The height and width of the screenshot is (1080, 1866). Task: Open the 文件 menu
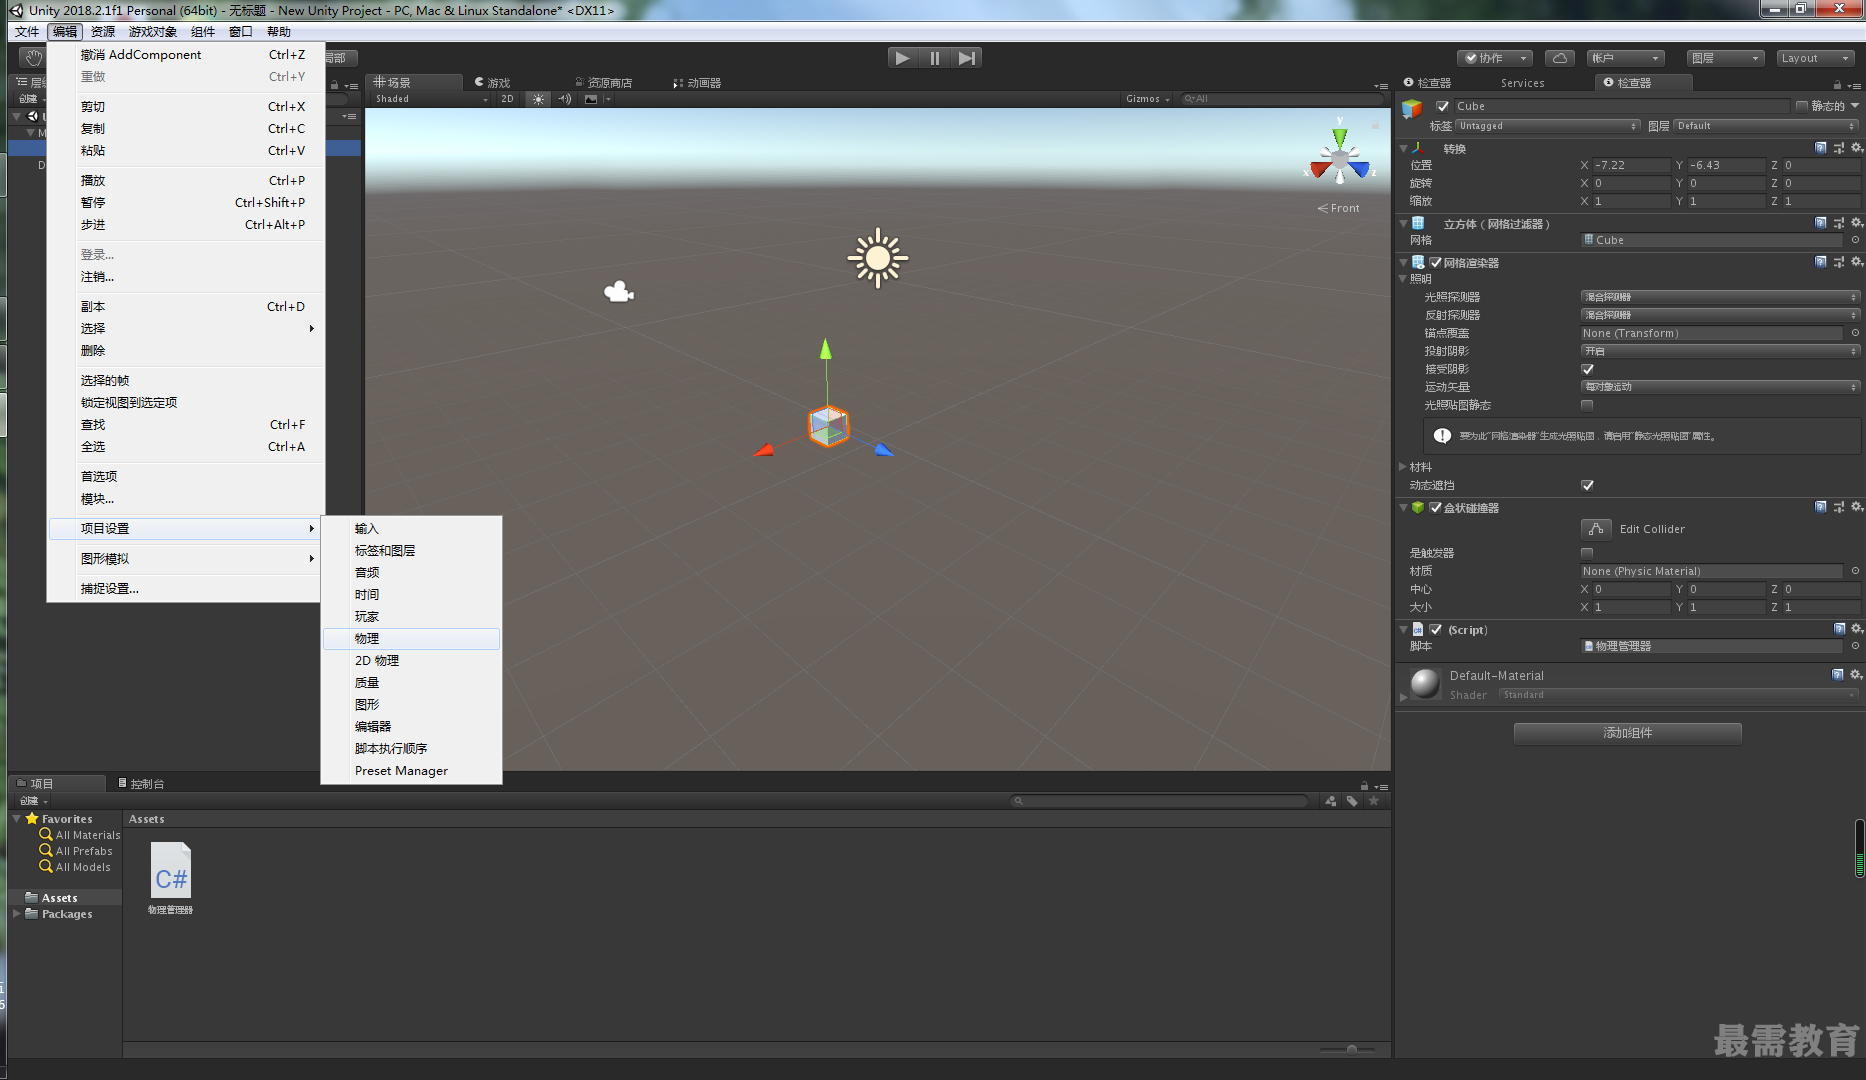[x=27, y=32]
